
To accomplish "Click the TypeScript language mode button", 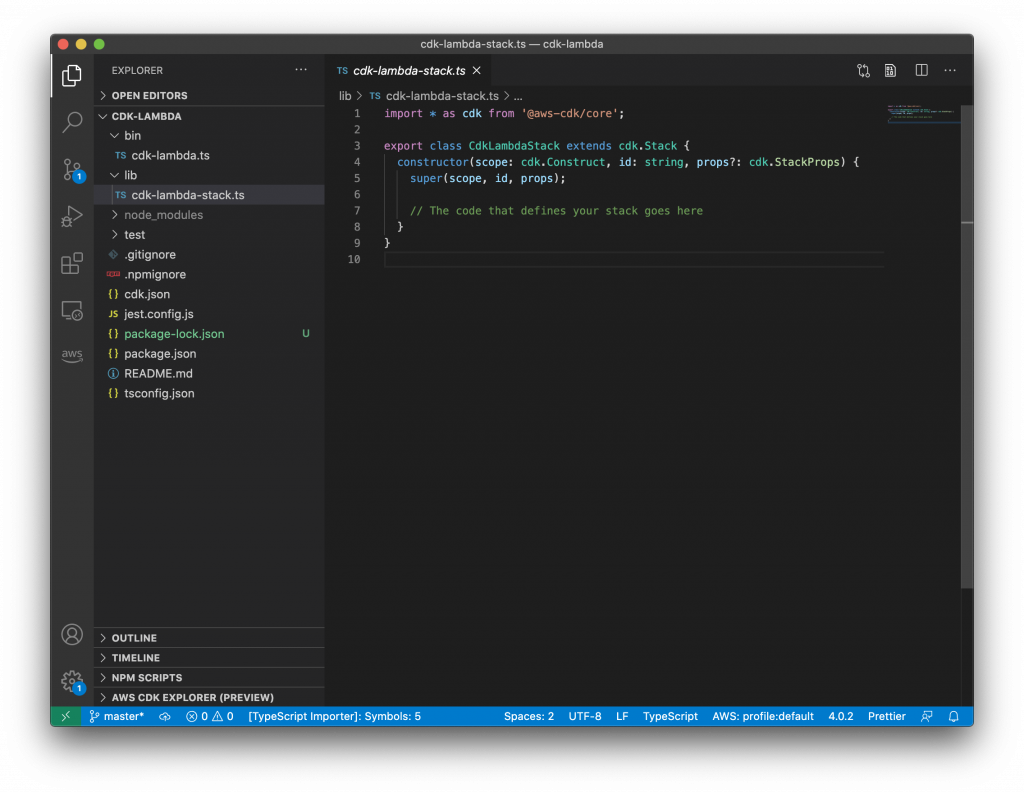I will [670, 716].
